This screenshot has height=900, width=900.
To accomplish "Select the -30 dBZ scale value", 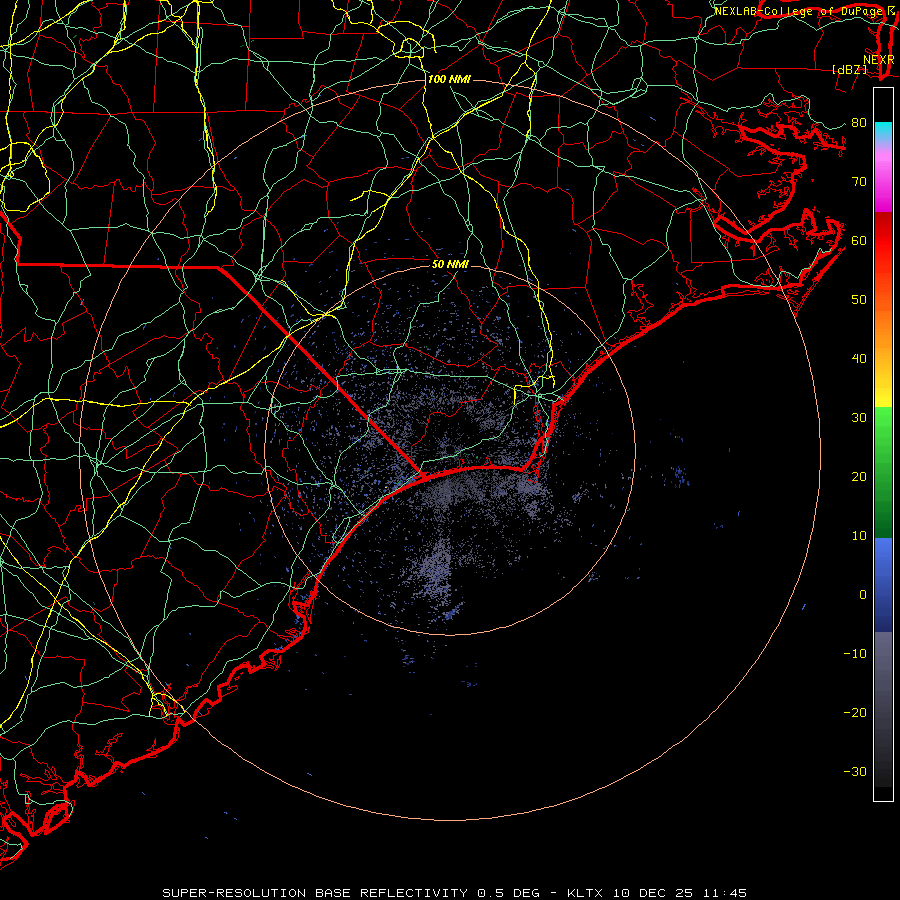I will pos(855,772).
